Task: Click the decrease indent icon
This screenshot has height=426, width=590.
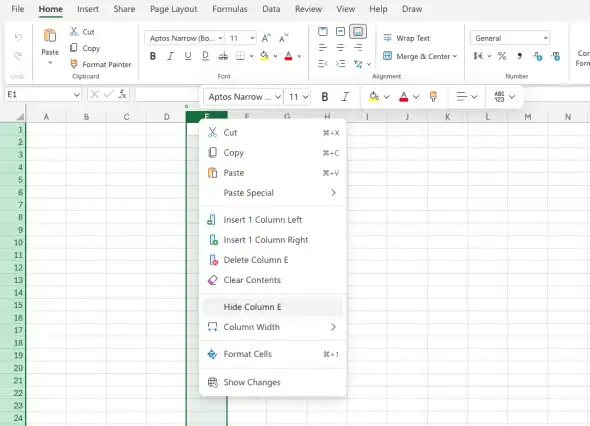Action: pos(322,64)
